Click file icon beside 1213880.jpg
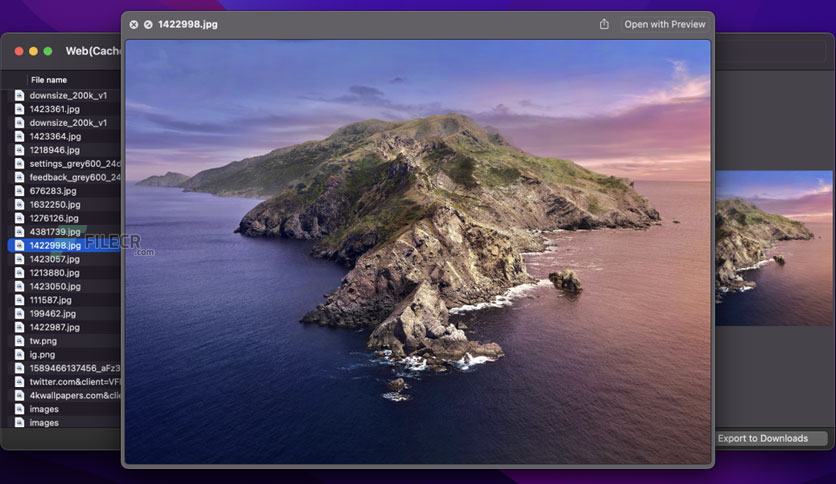836x484 pixels. click(x=20, y=272)
